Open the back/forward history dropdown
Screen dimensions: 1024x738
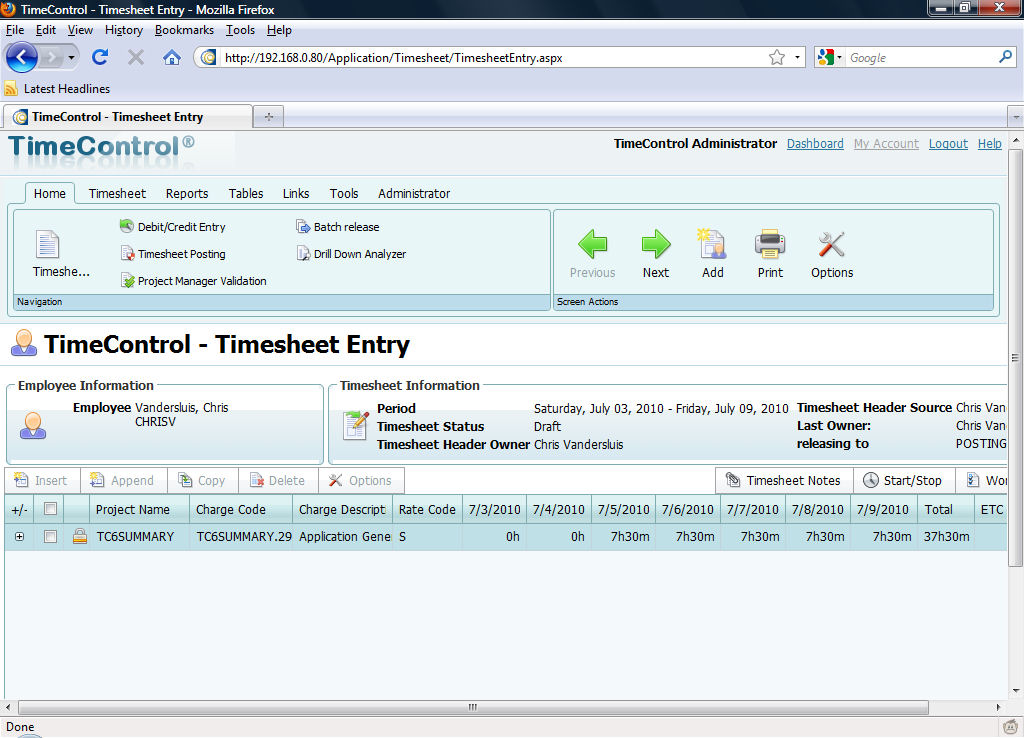[71, 57]
